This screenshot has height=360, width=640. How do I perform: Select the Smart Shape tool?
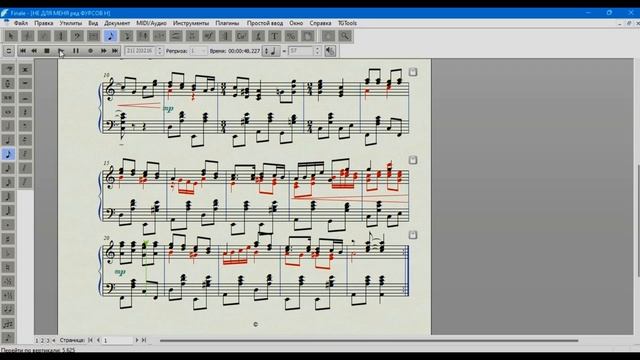click(x=176, y=36)
